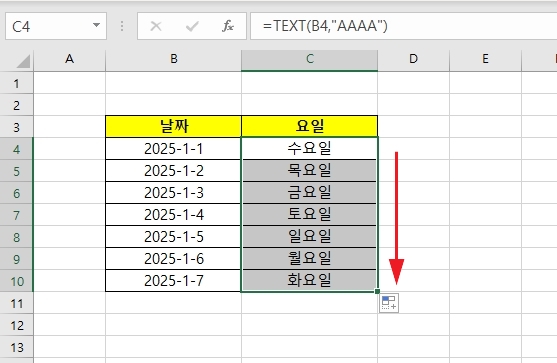Viewport: 557px width, 363px height.
Task: Select row 7 header
Action: tap(17, 215)
